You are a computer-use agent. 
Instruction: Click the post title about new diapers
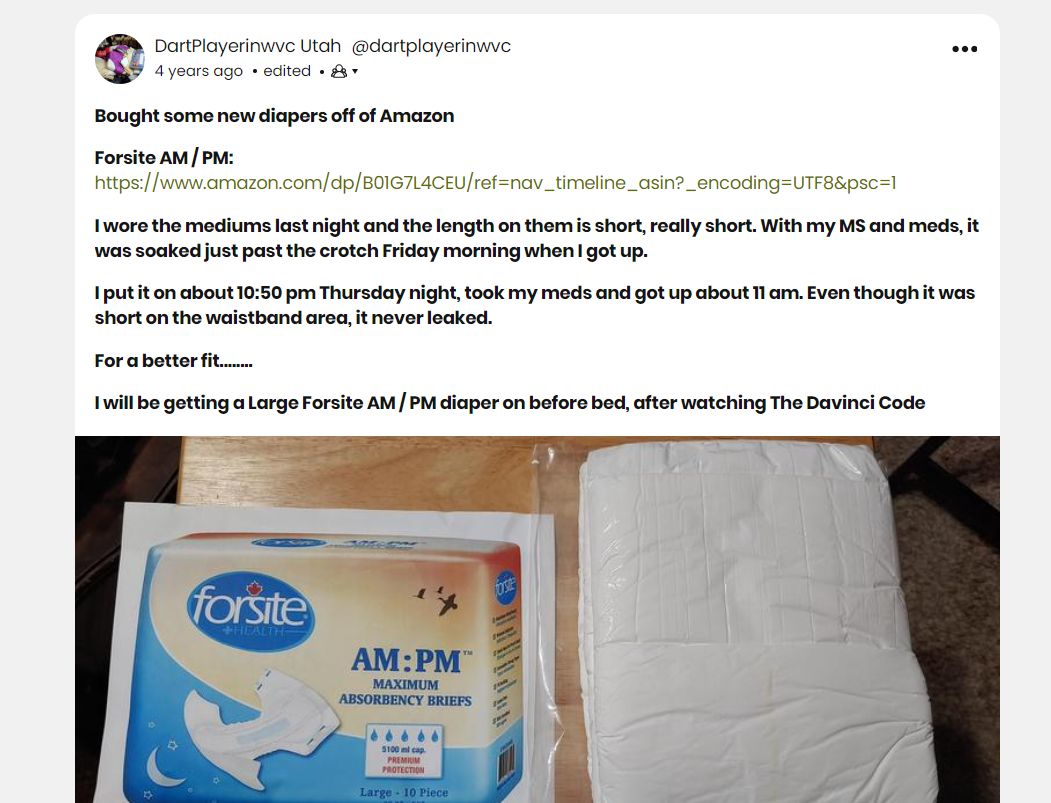pyautogui.click(x=274, y=116)
